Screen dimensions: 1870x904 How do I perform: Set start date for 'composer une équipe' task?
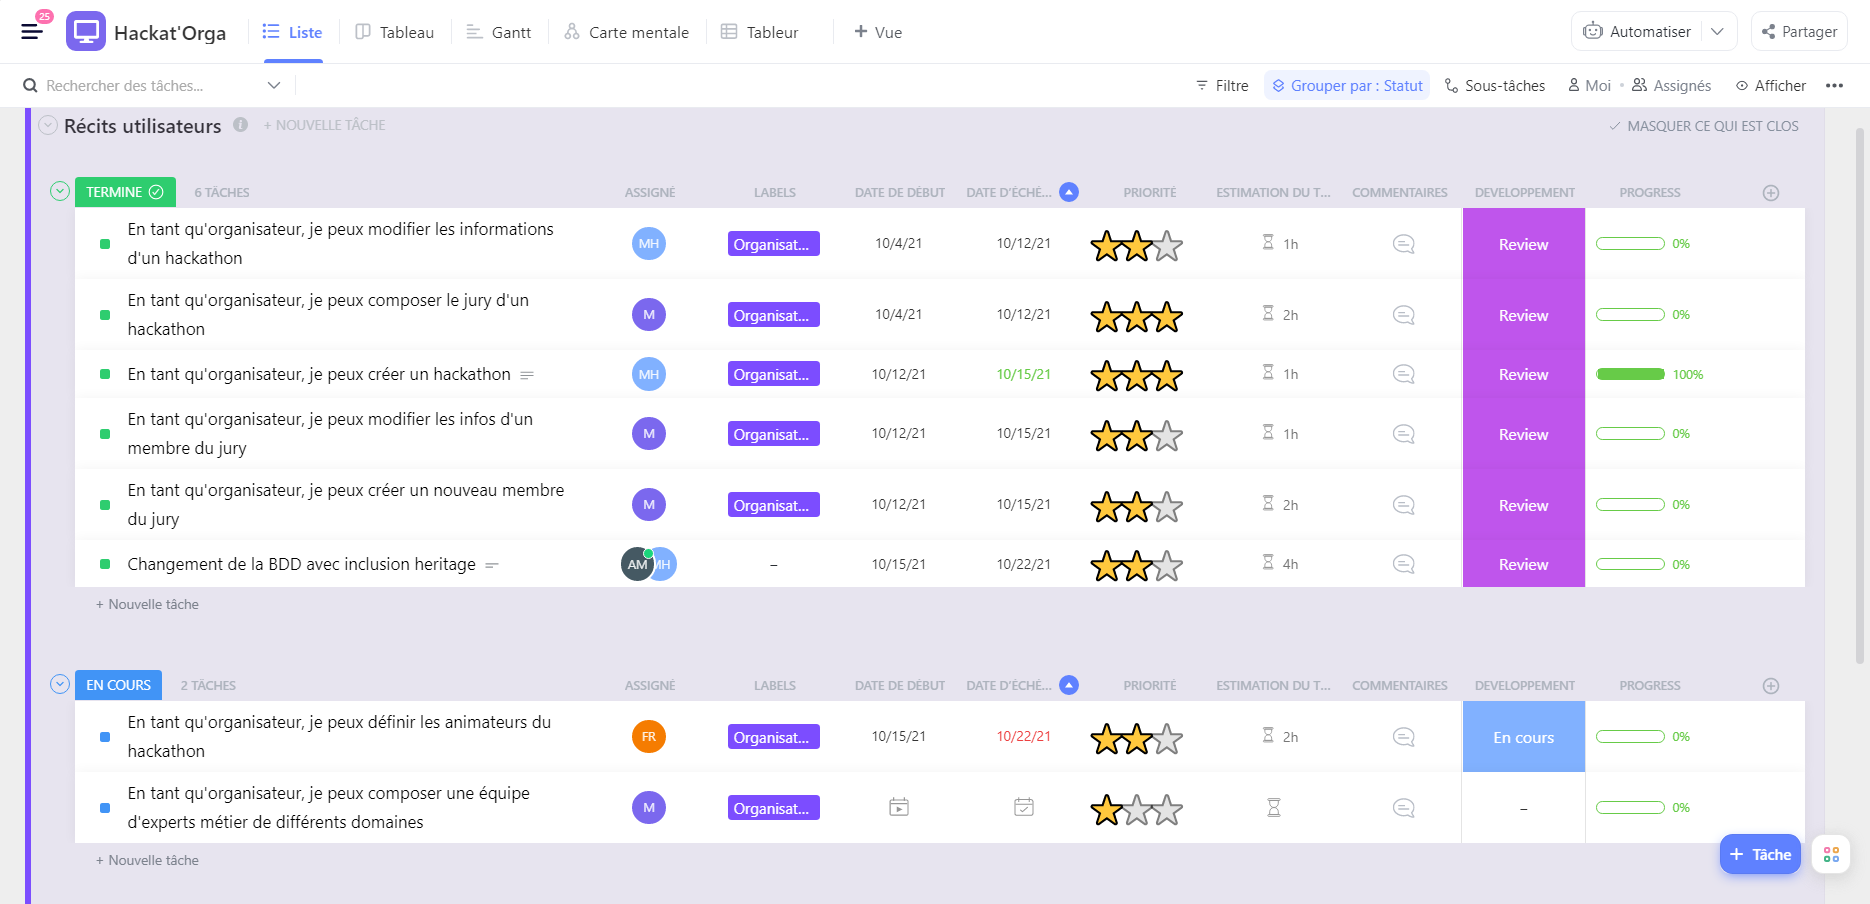[x=898, y=807]
